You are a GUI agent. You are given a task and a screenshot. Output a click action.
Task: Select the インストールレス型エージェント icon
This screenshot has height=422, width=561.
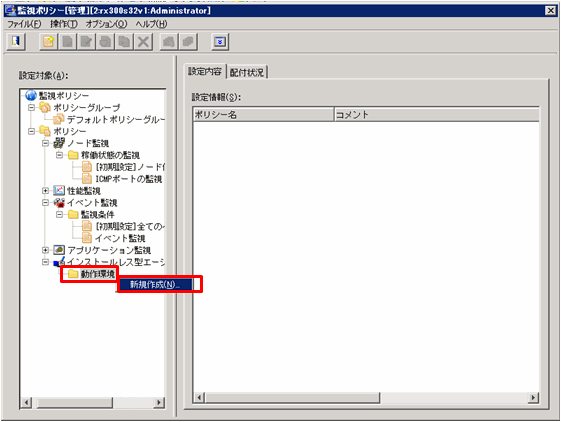click(59, 262)
